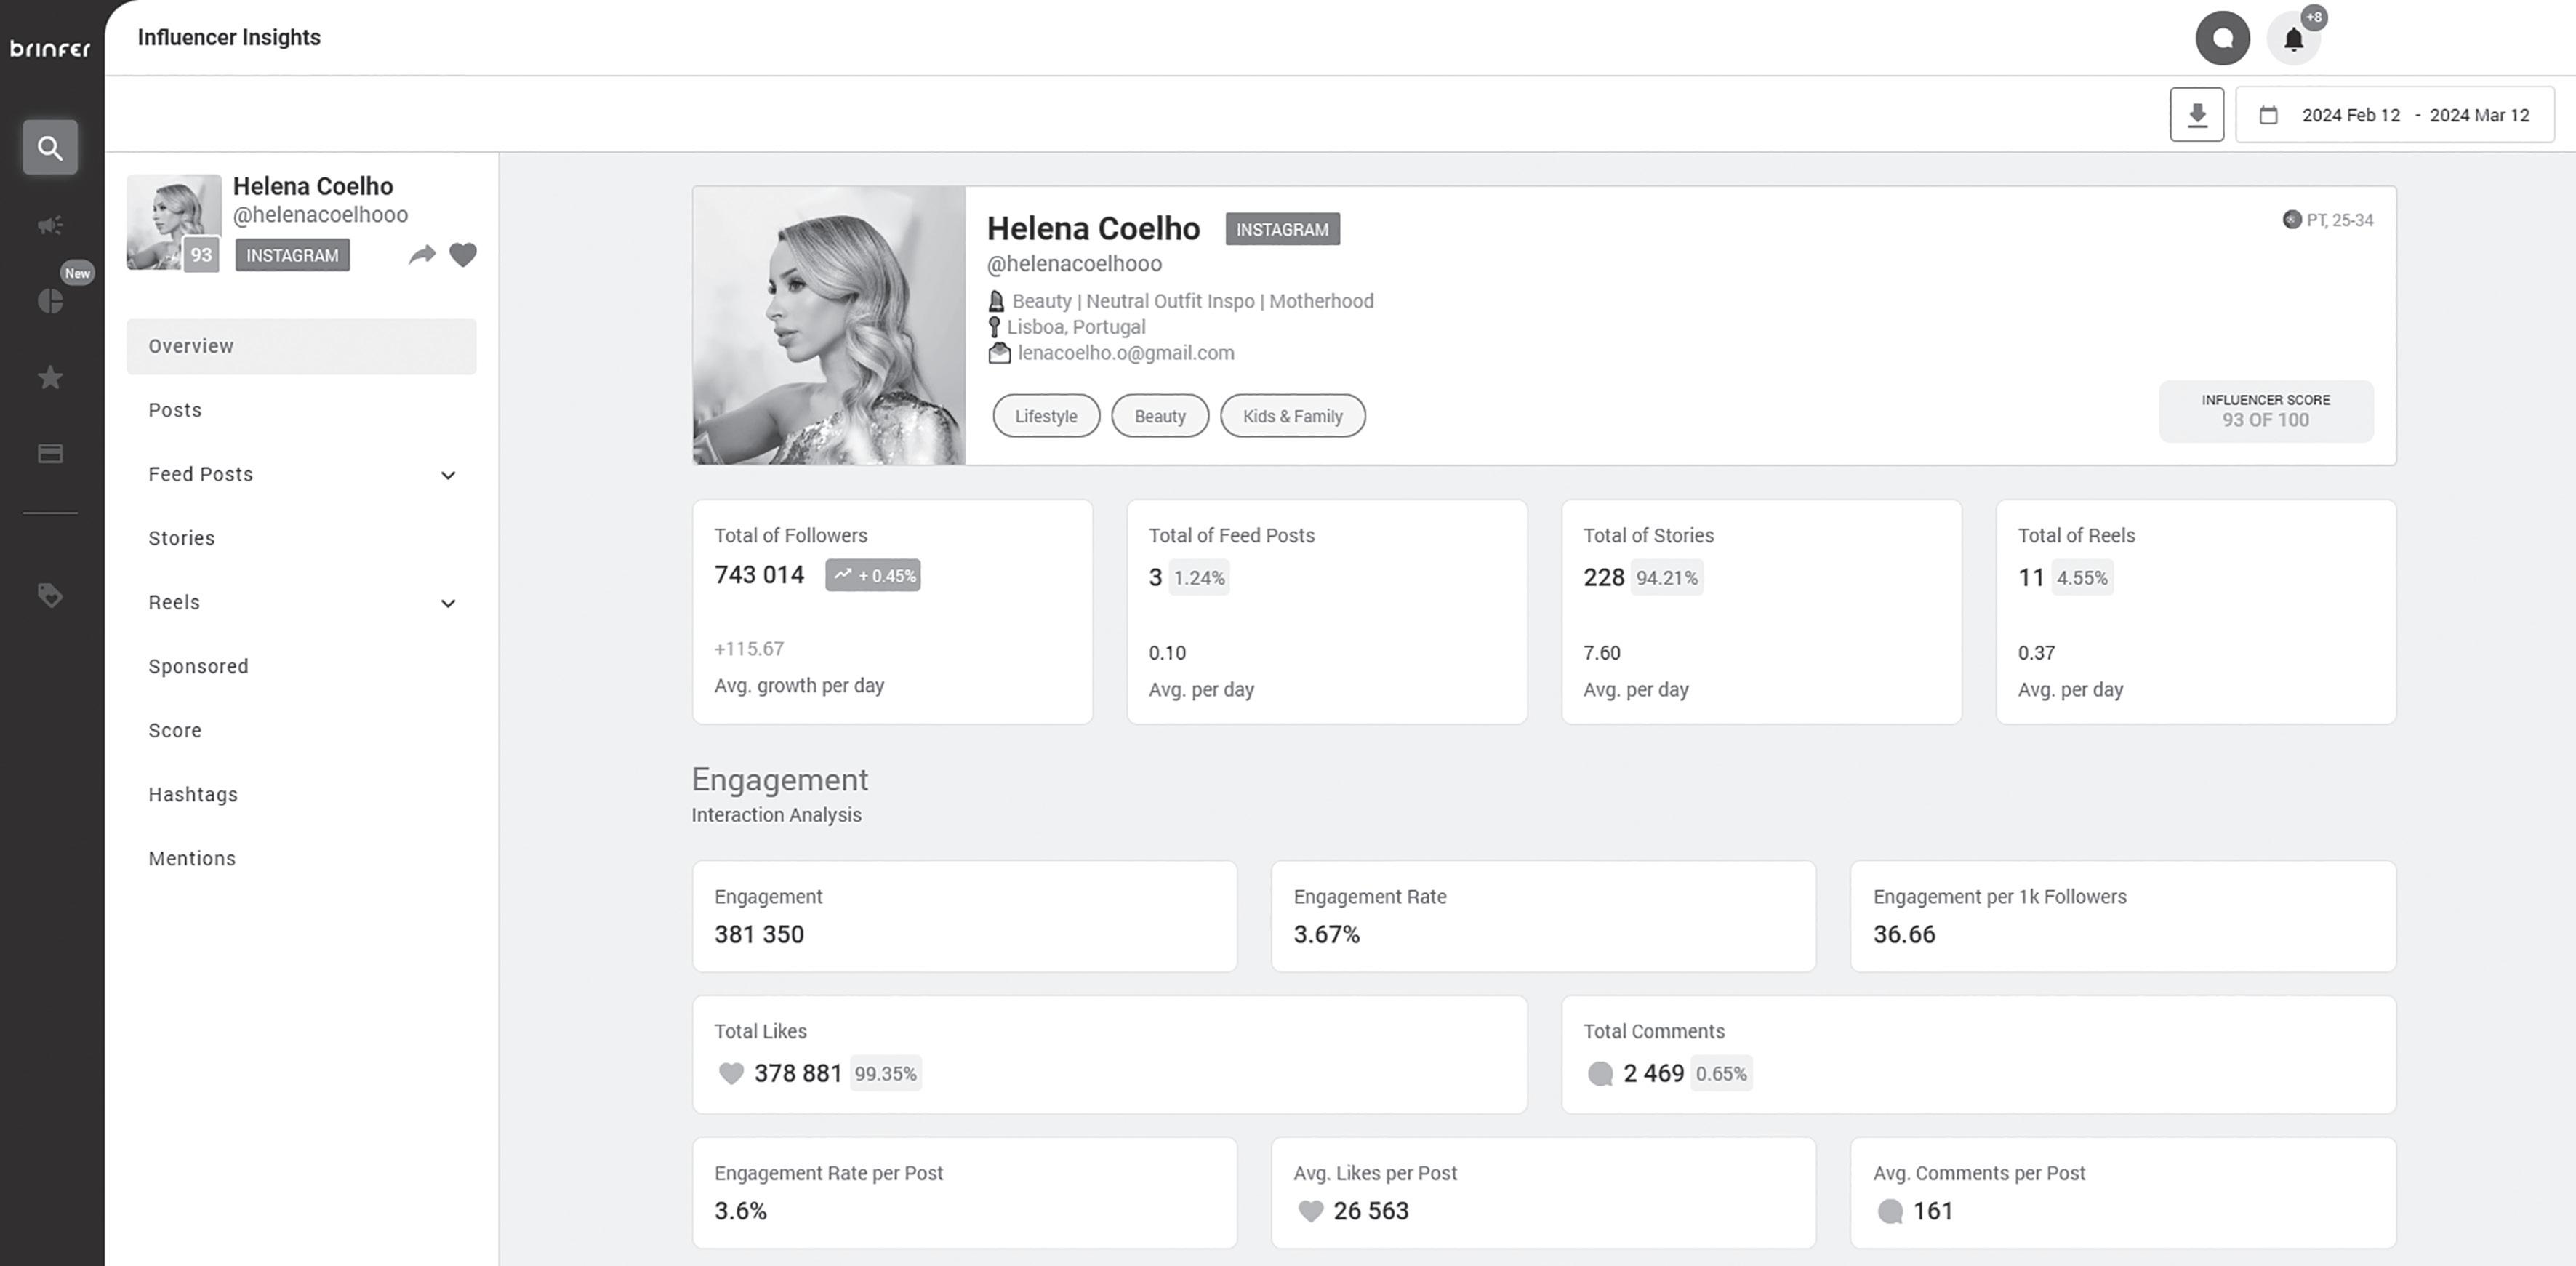Toggle the heart favorite for Helena Coelho

click(463, 255)
